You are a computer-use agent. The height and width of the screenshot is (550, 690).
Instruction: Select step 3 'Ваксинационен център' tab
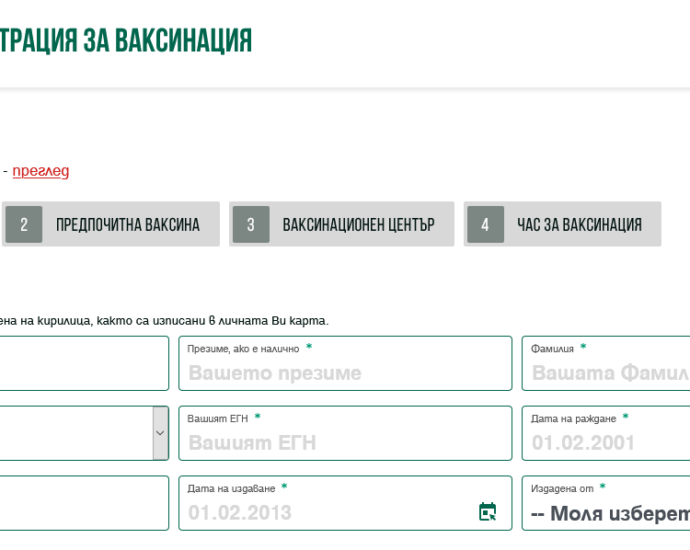coord(341,224)
